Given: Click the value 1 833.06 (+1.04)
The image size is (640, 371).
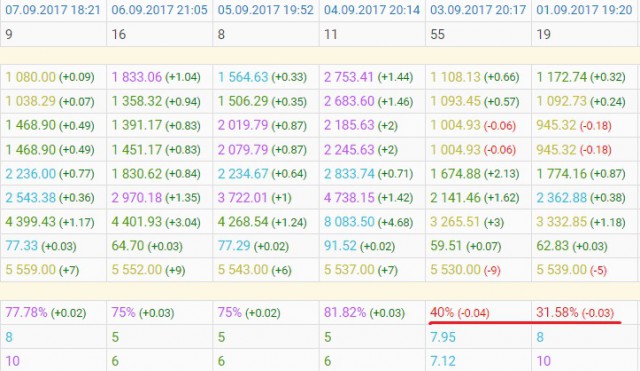Looking at the screenshot, I should coord(156,77).
